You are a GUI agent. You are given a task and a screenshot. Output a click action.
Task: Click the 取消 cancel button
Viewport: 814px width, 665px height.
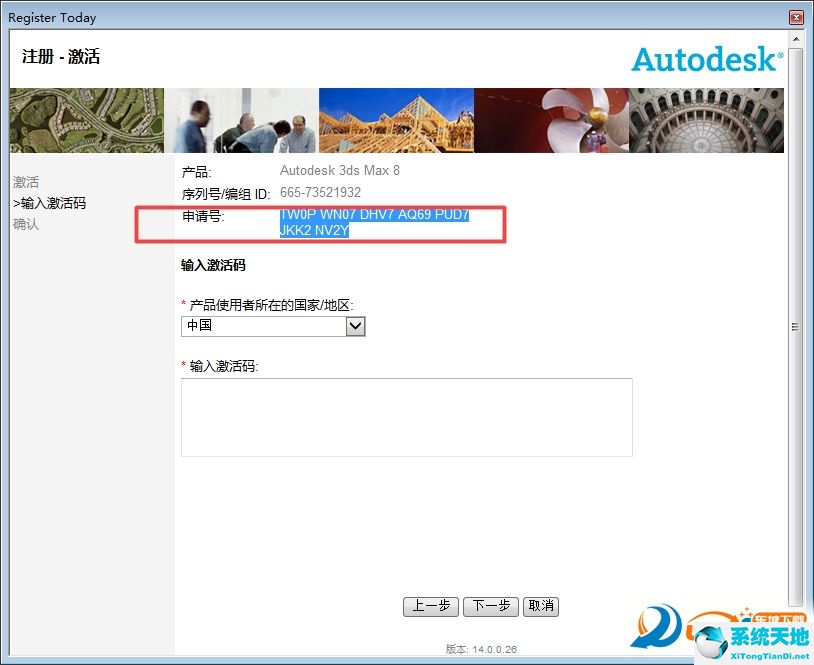[x=541, y=606]
